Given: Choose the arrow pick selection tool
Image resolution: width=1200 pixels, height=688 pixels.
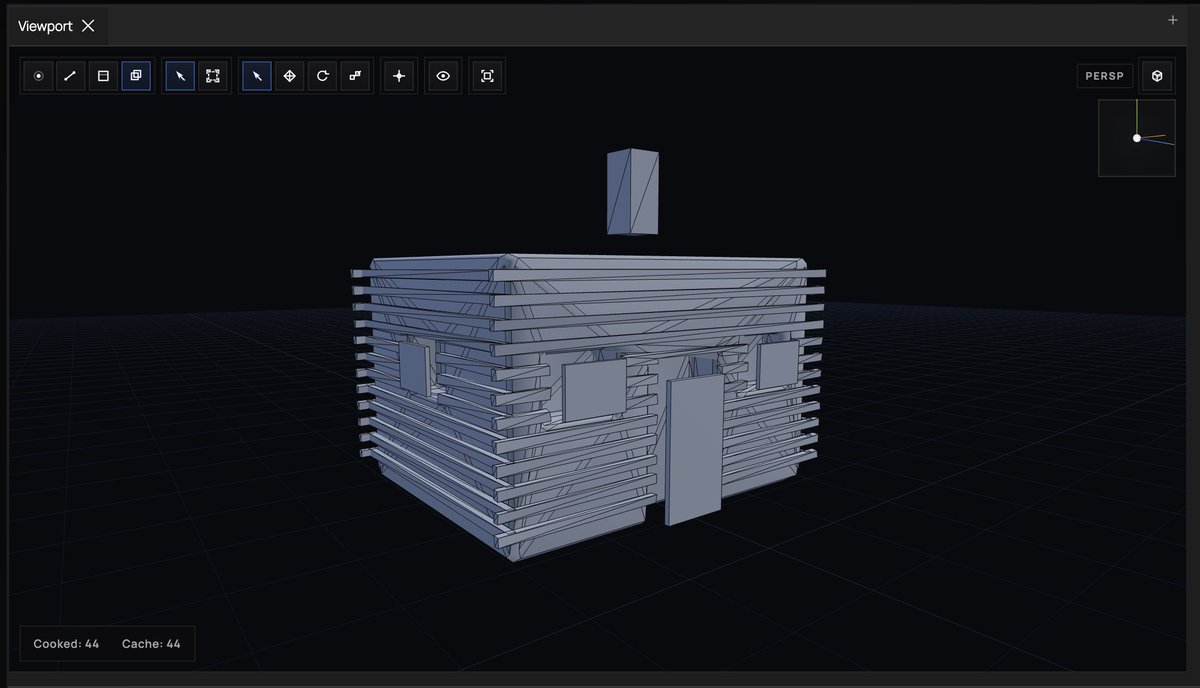Looking at the screenshot, I should pos(180,76).
